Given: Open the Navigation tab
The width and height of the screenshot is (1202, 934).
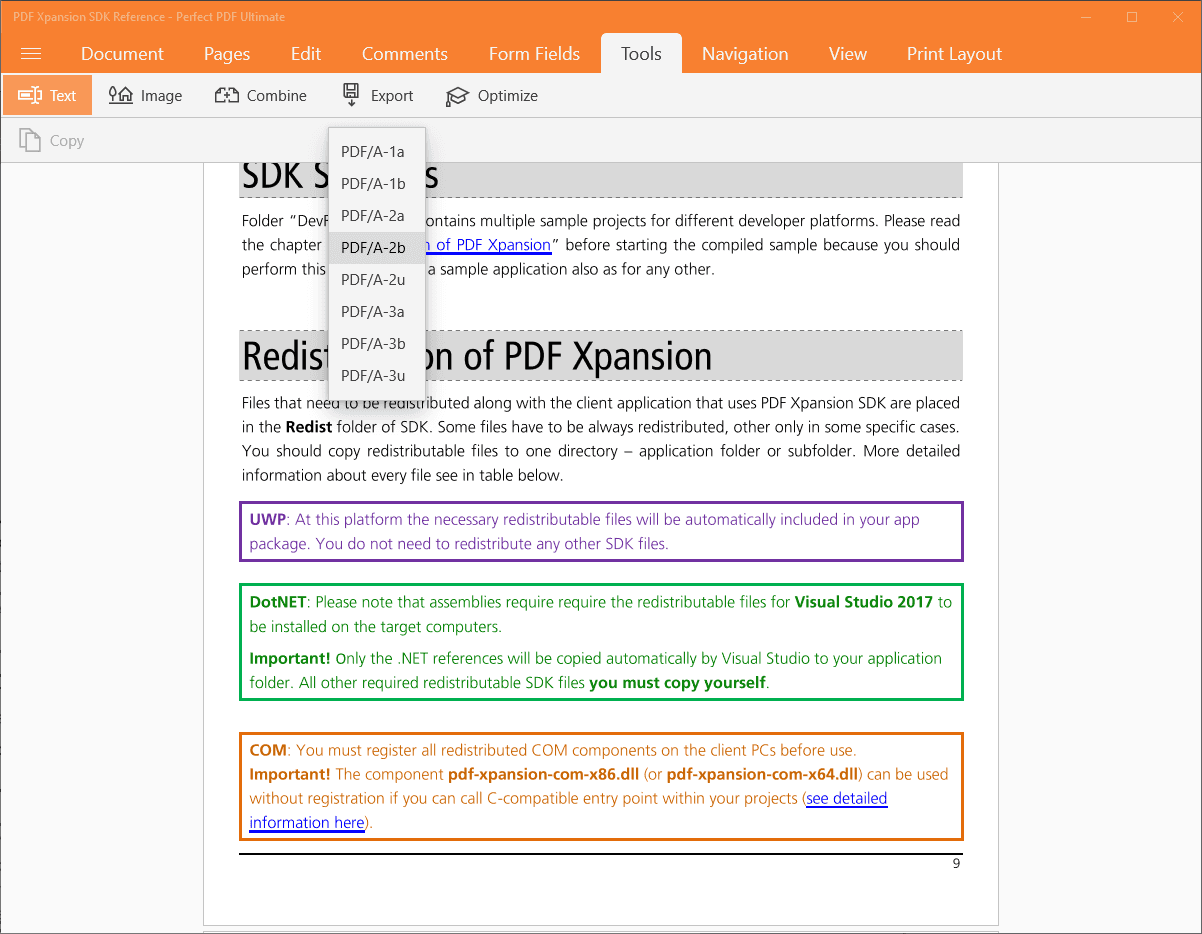Looking at the screenshot, I should coord(745,54).
